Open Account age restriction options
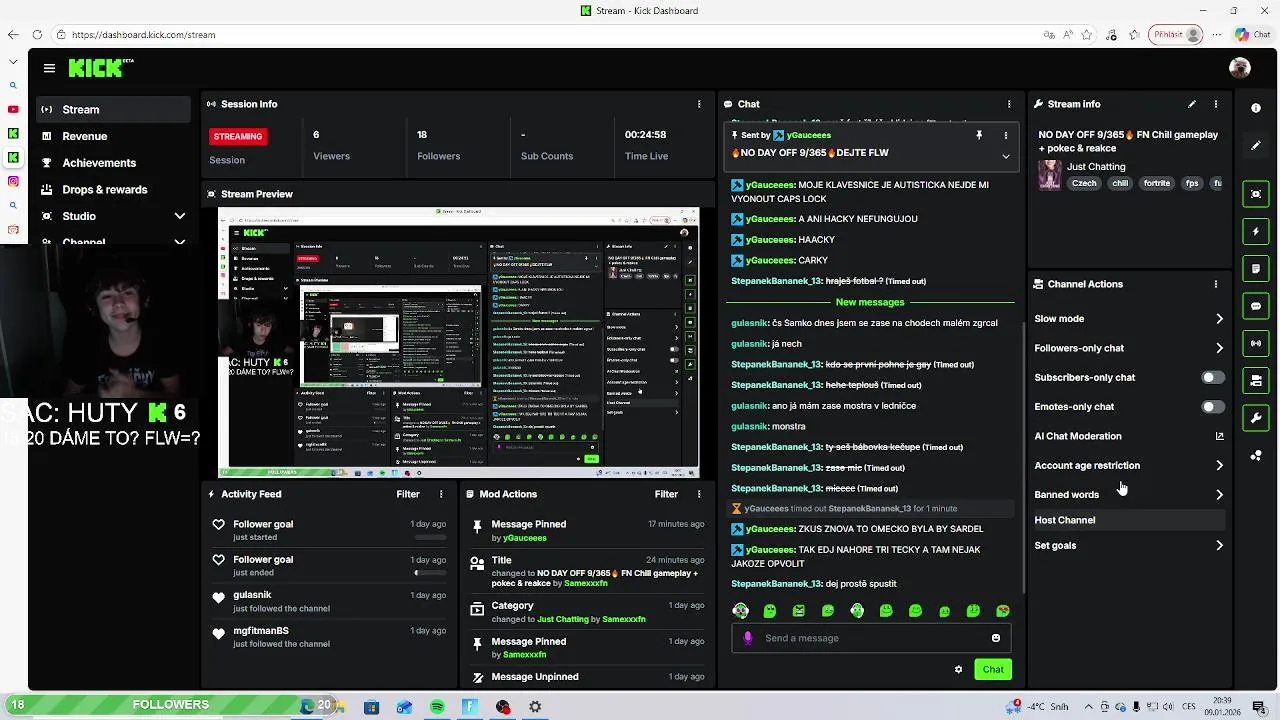This screenshot has width=1280, height=720. pyautogui.click(x=1129, y=466)
